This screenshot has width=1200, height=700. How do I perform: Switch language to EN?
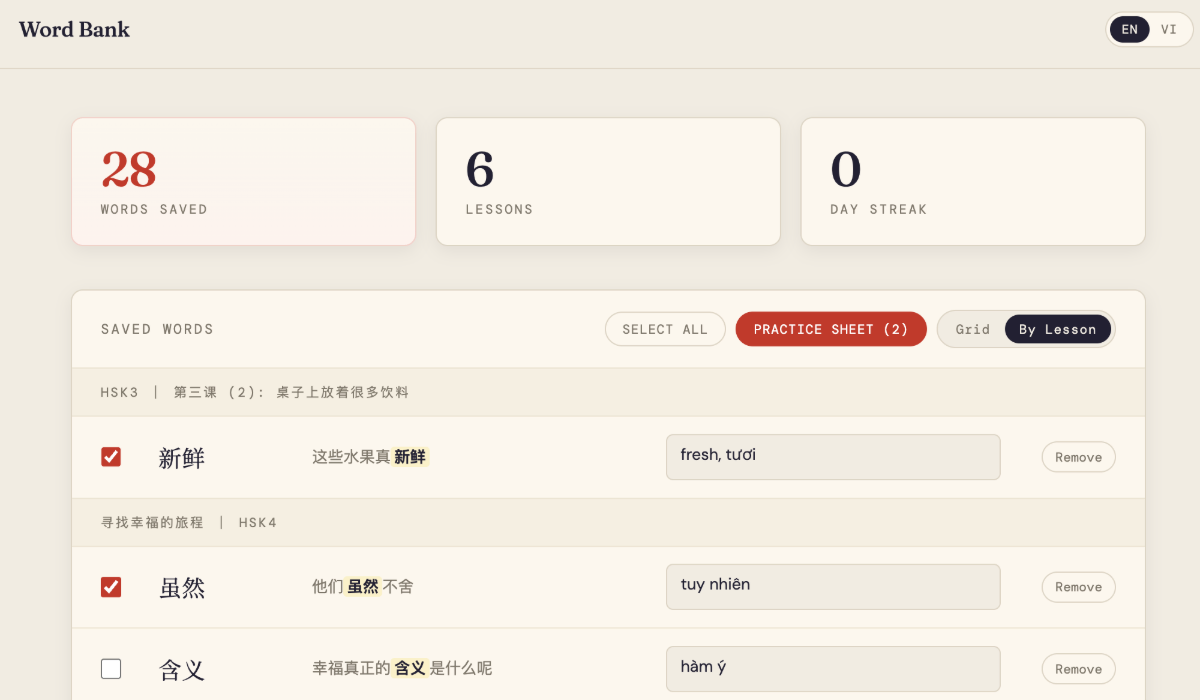click(x=1129, y=29)
